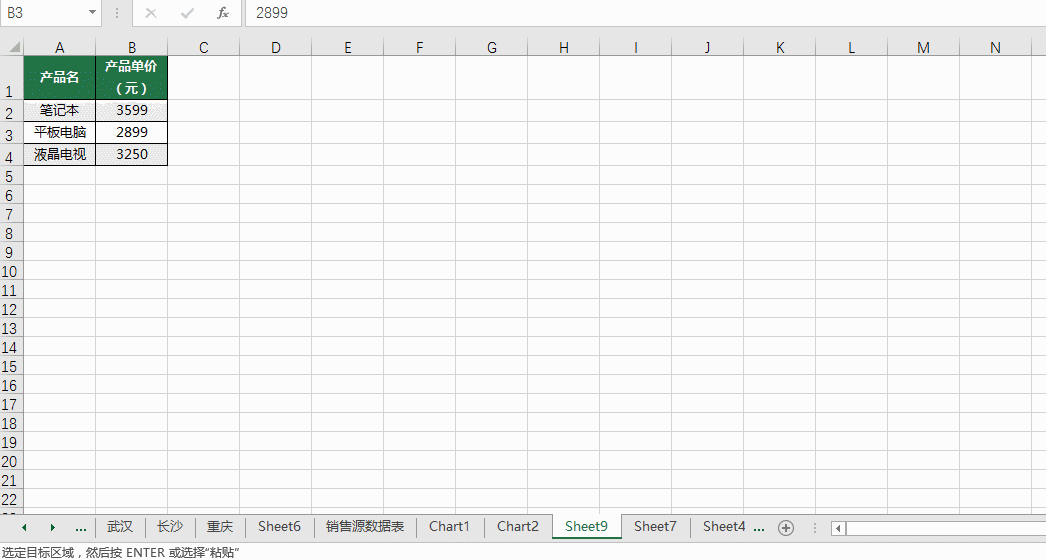Switch to the 长沙 sheet tab
The width and height of the screenshot is (1046, 560).
click(x=170, y=527)
